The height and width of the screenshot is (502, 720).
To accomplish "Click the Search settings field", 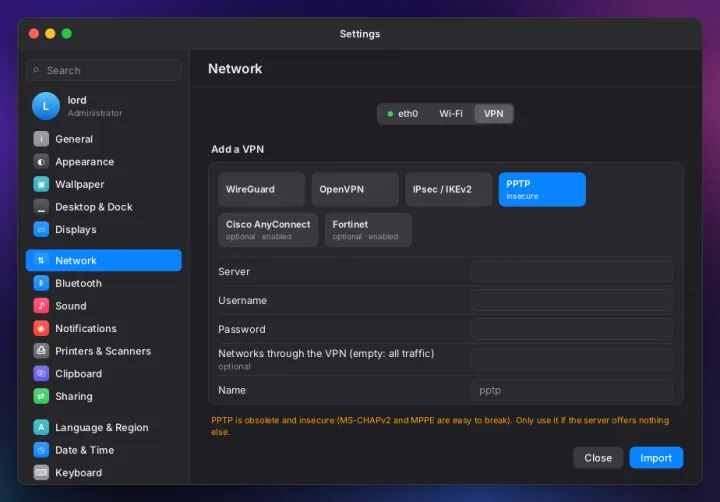I will pos(104,70).
